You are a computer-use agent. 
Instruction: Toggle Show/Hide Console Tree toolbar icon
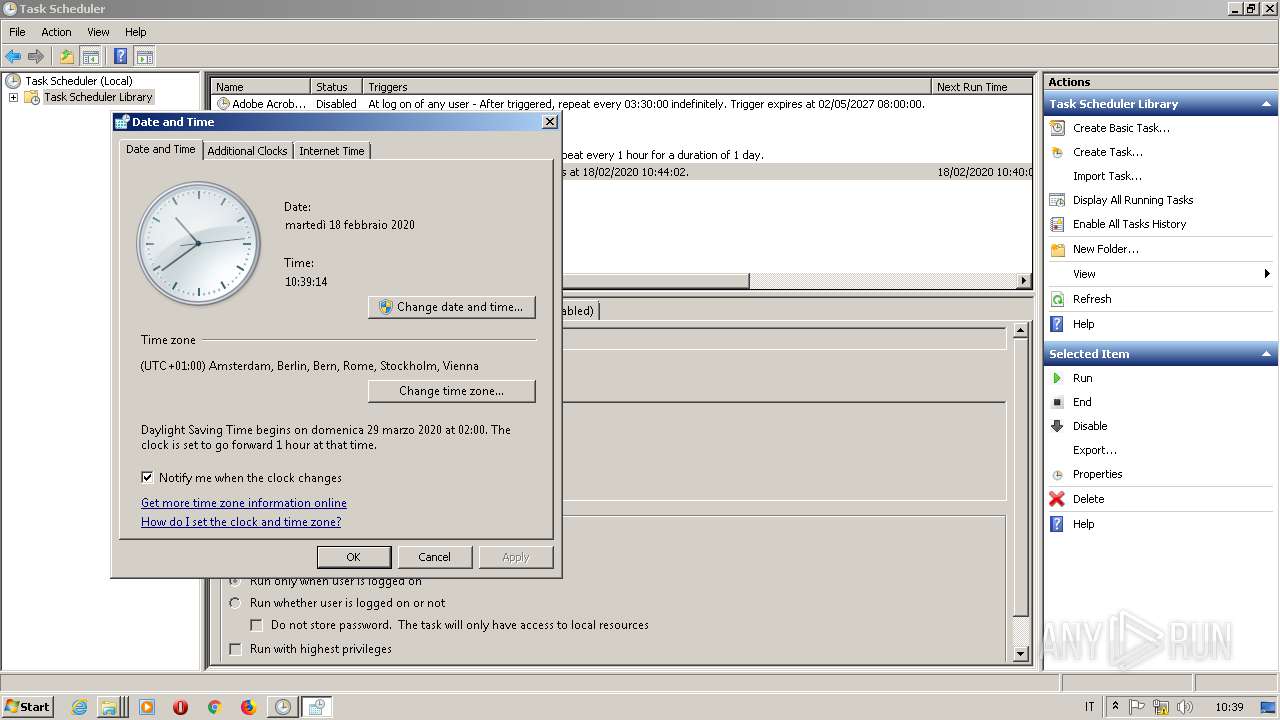(90, 57)
